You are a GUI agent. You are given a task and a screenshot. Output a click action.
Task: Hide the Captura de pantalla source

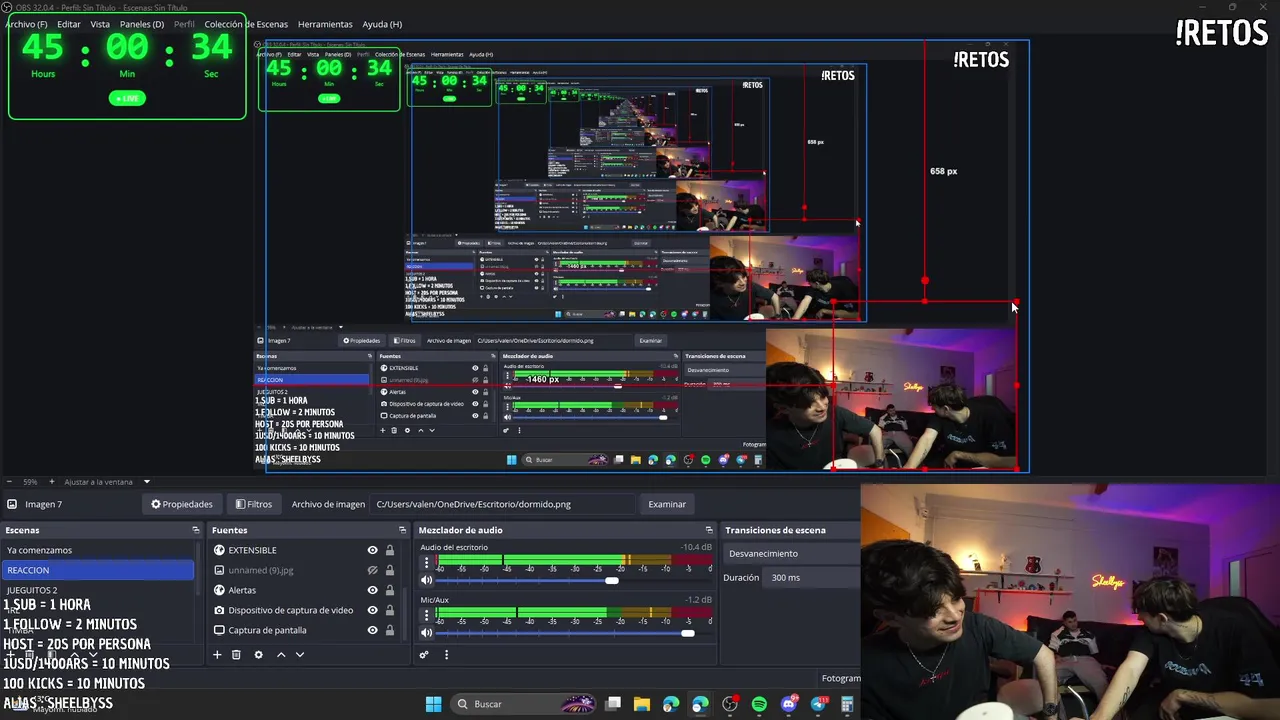tap(372, 630)
